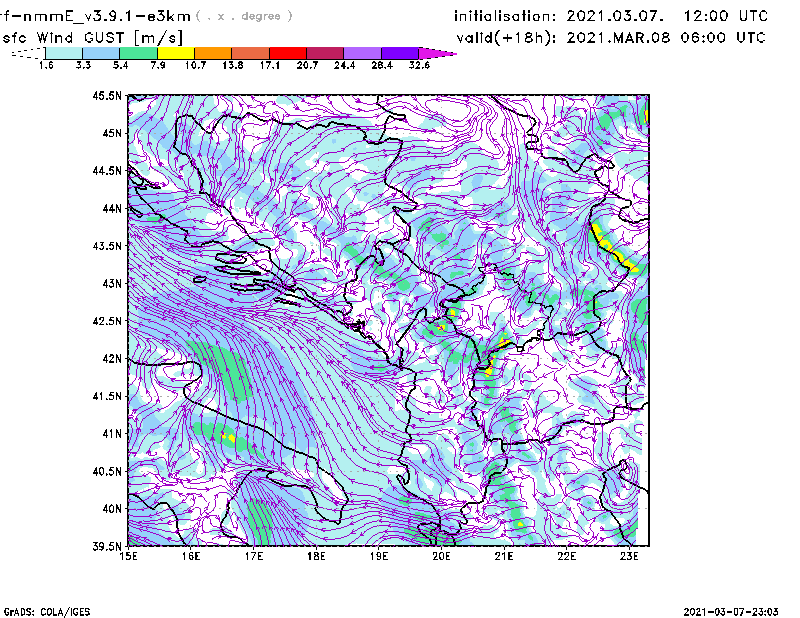This screenshot has height=618, width=800.
Task: Click the 'valid(+18h):' label
Action: [x=506, y=38]
